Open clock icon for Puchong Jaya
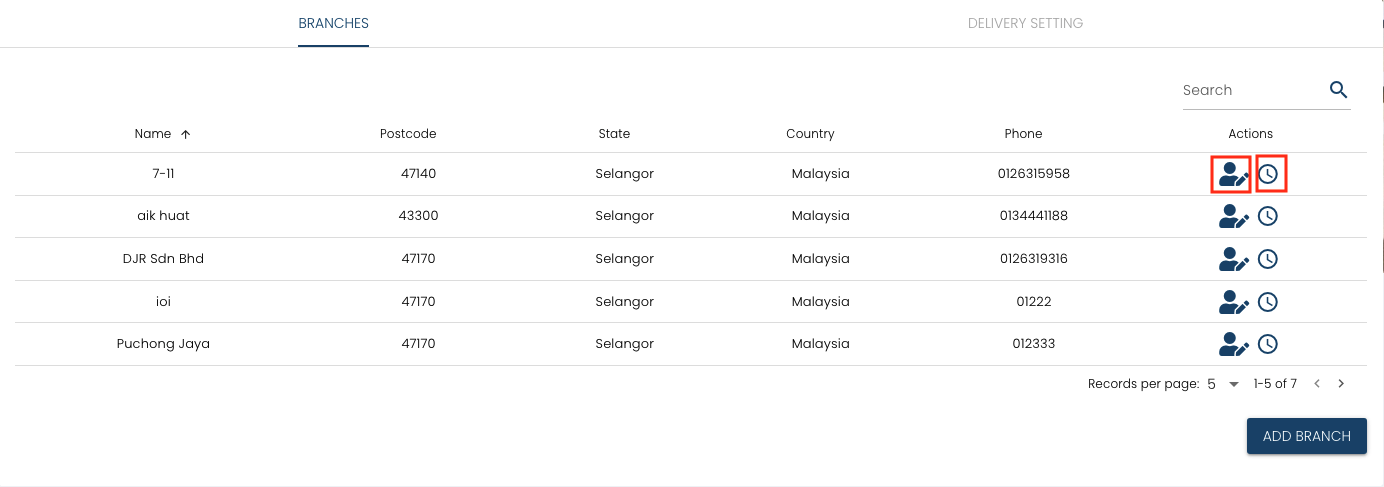This screenshot has width=1384, height=487. (x=1268, y=344)
